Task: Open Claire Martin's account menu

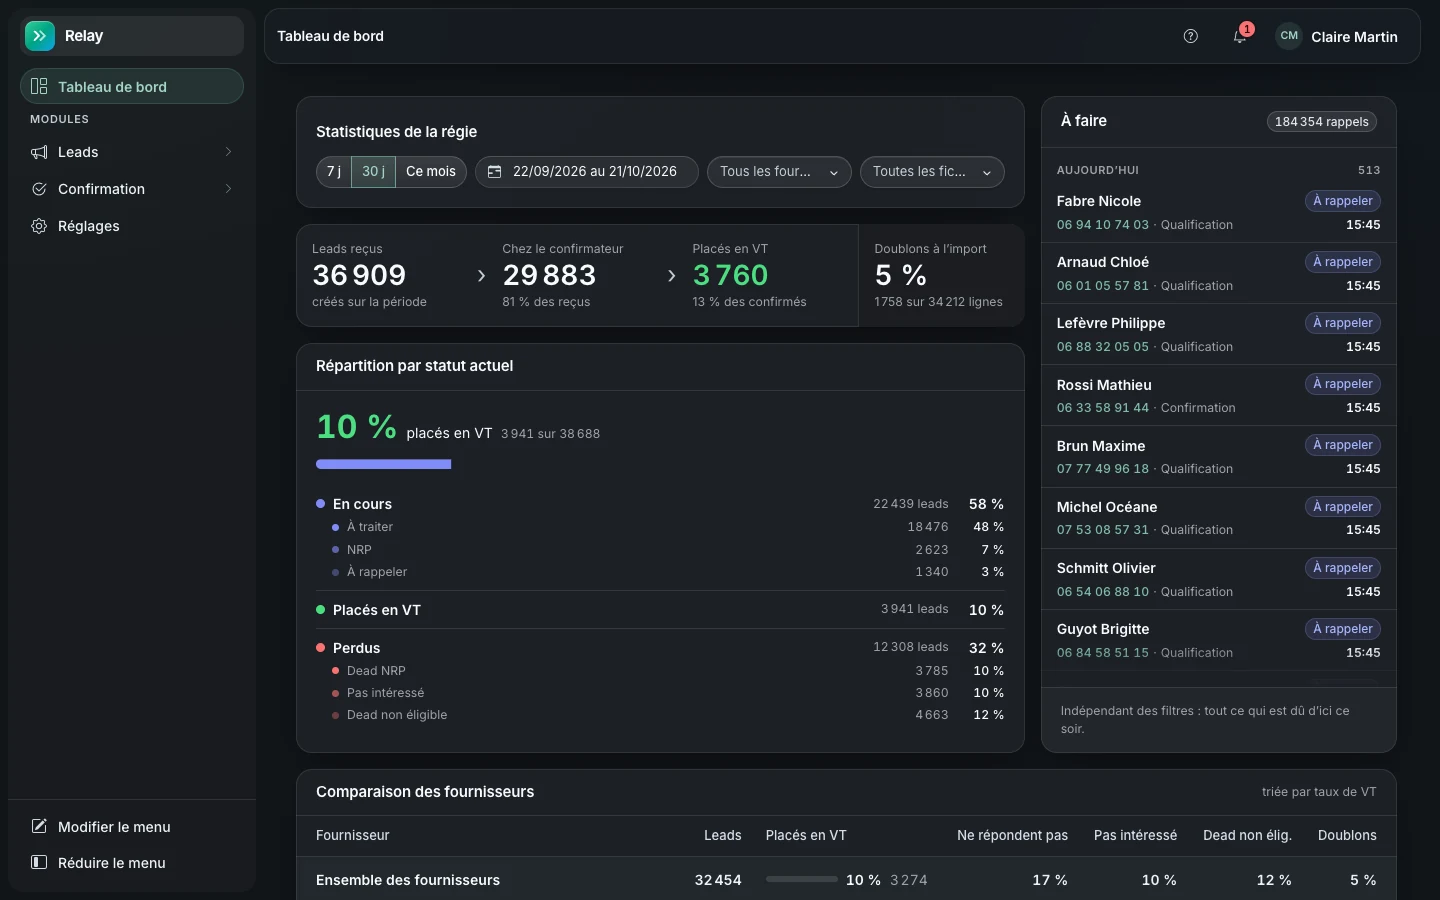Action: click(1337, 36)
